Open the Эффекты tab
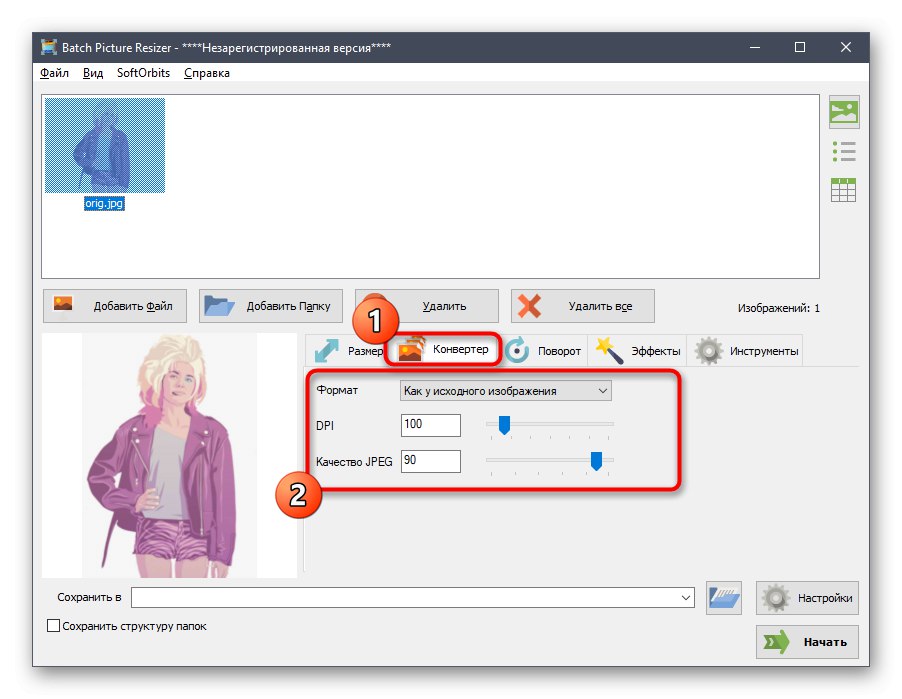The width and height of the screenshot is (902, 699). point(637,350)
